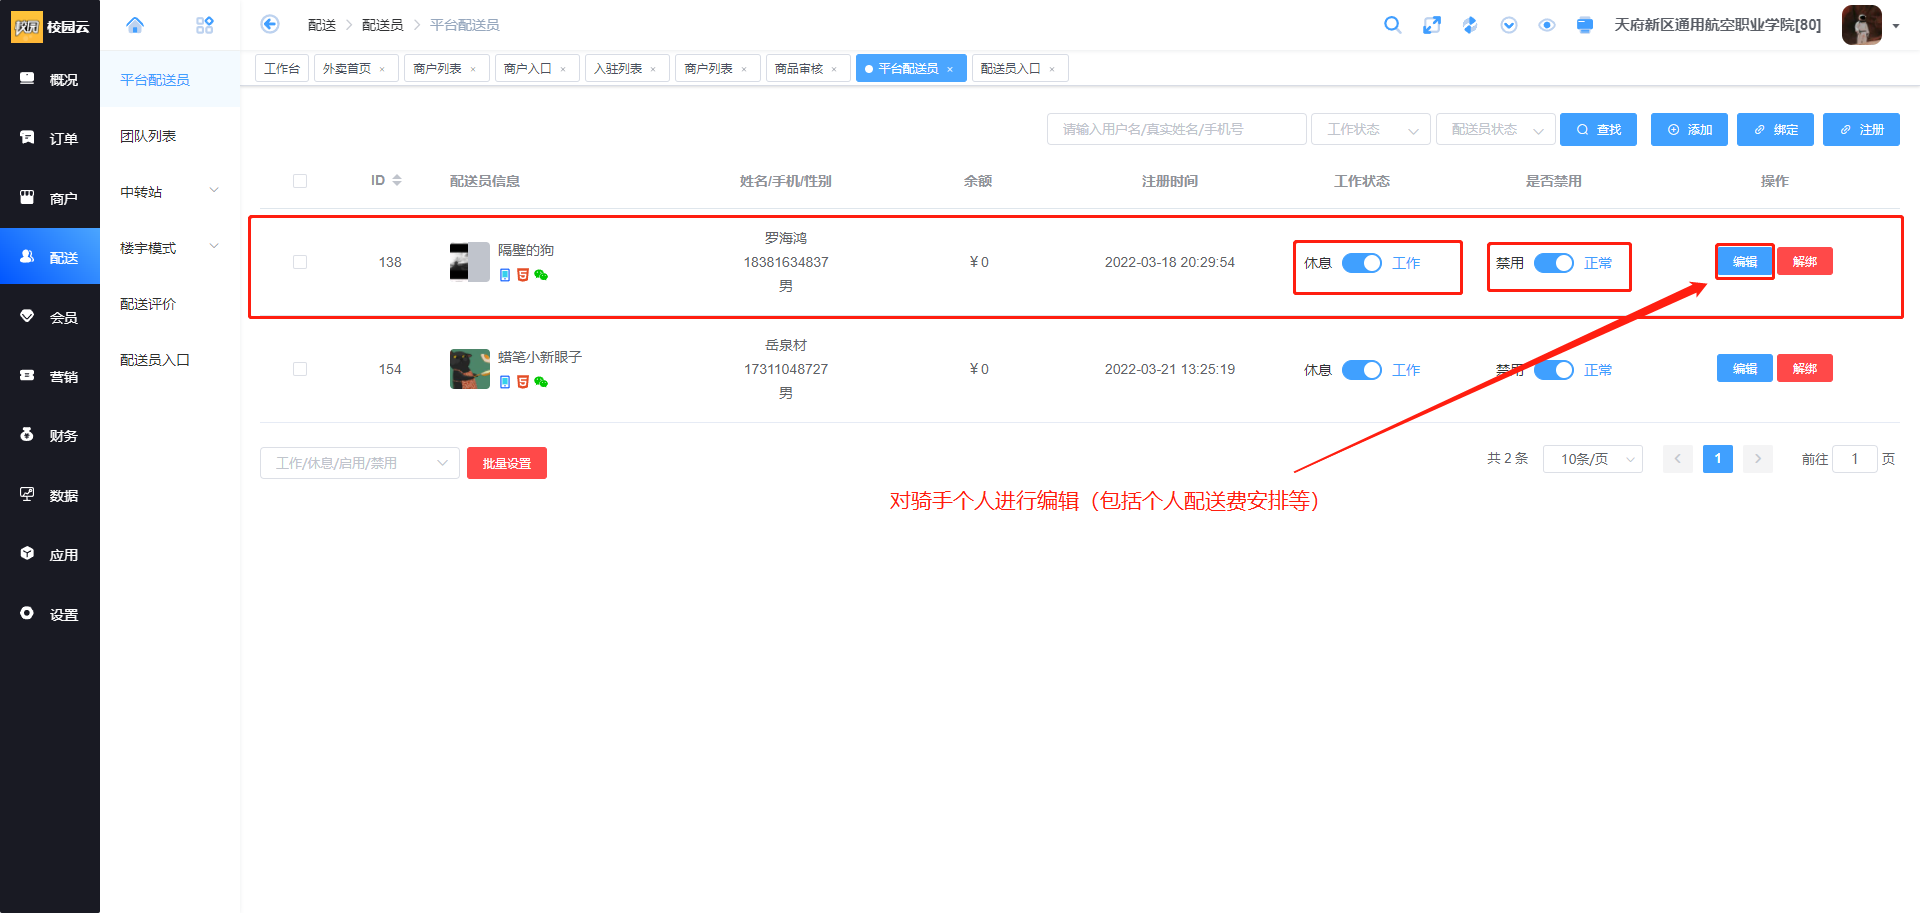
Task: Select 配送评价 in the submenu
Action: click(170, 304)
